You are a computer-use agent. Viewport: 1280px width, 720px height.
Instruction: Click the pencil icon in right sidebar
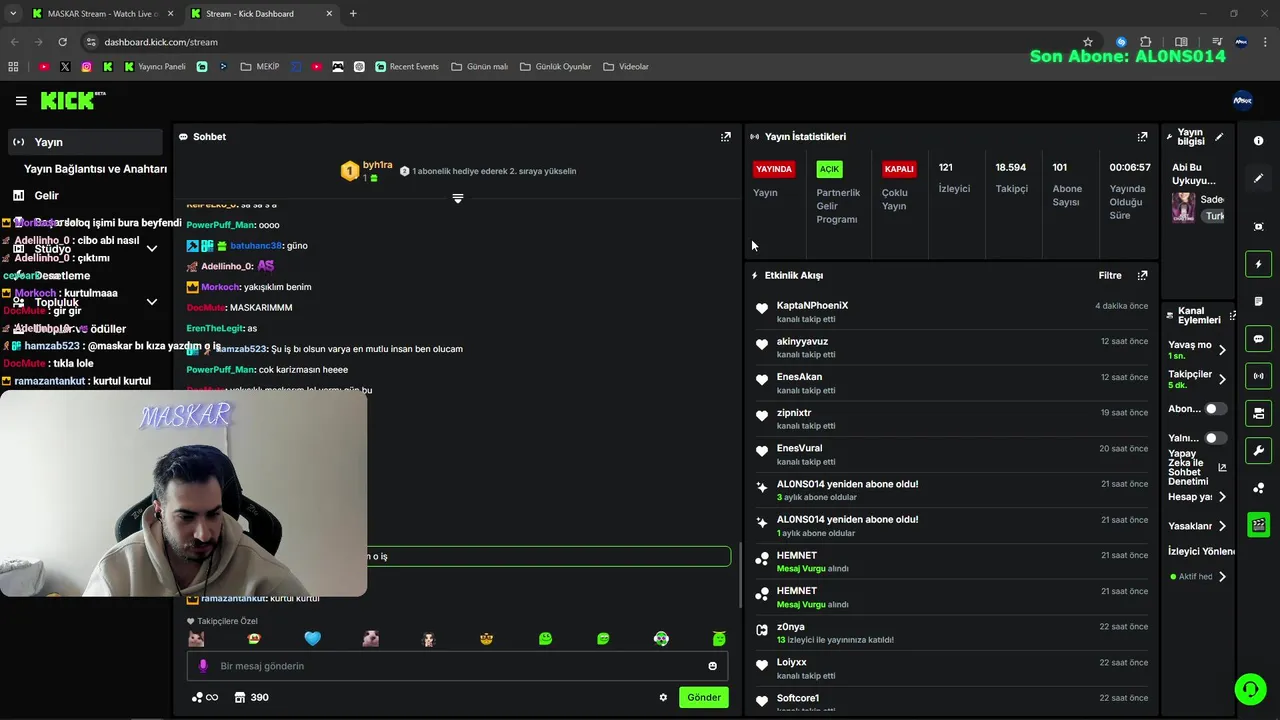(1258, 178)
